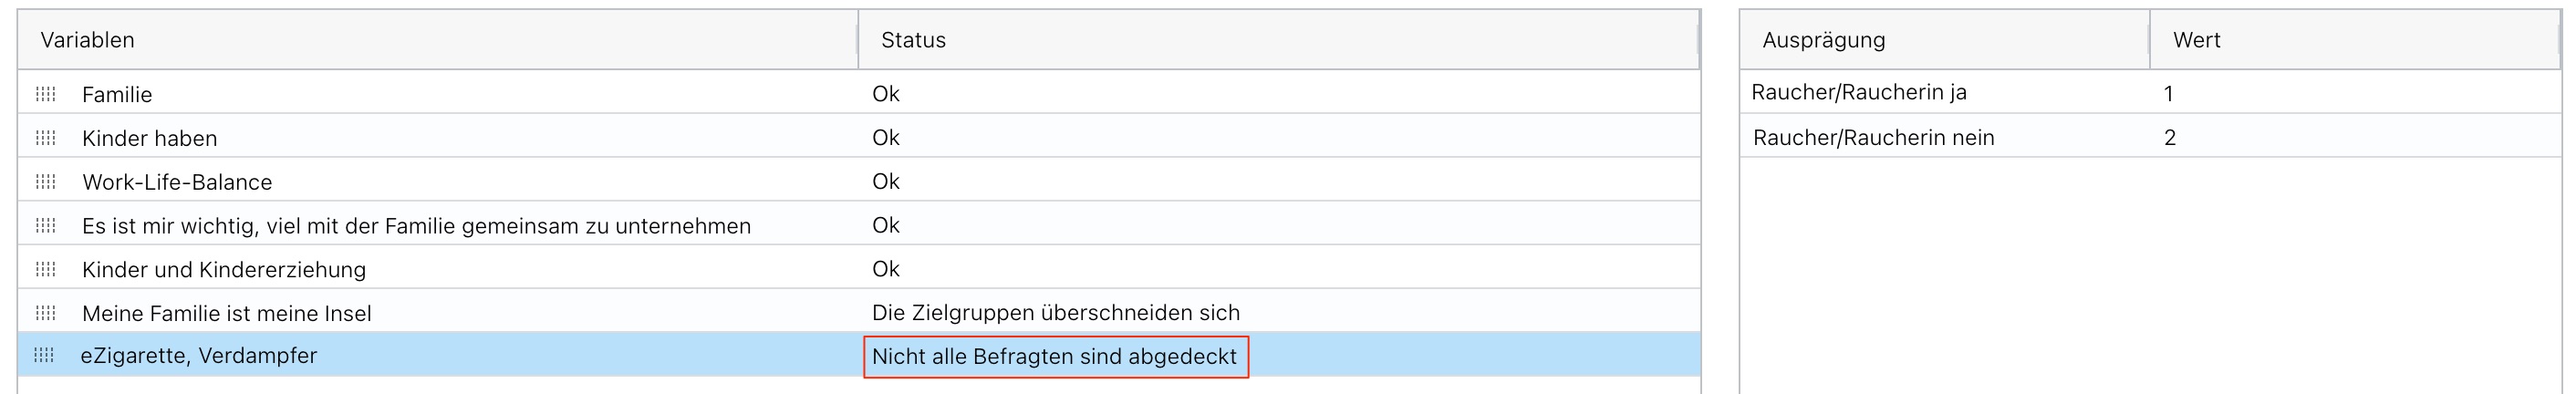The width and height of the screenshot is (2576, 394).
Task: Click status 'Die Zielgruppen überschneiden sich'
Action: click(1055, 313)
